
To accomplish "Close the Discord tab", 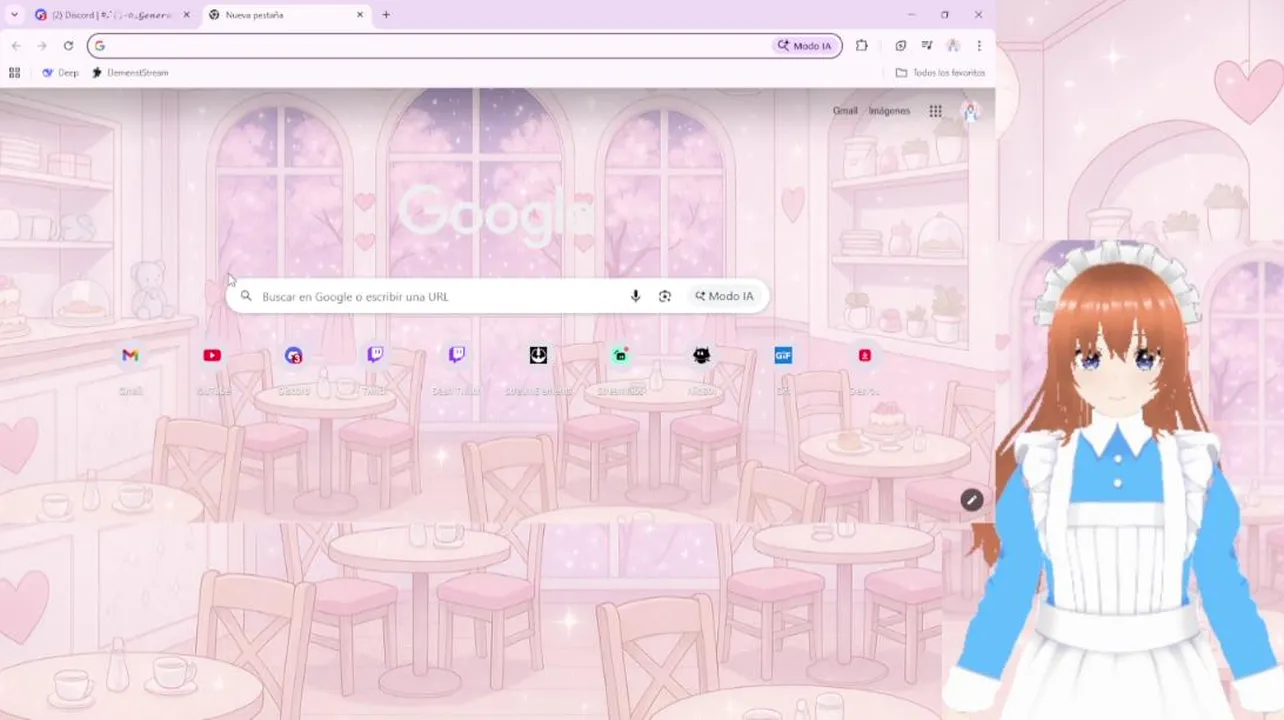I will [186, 15].
